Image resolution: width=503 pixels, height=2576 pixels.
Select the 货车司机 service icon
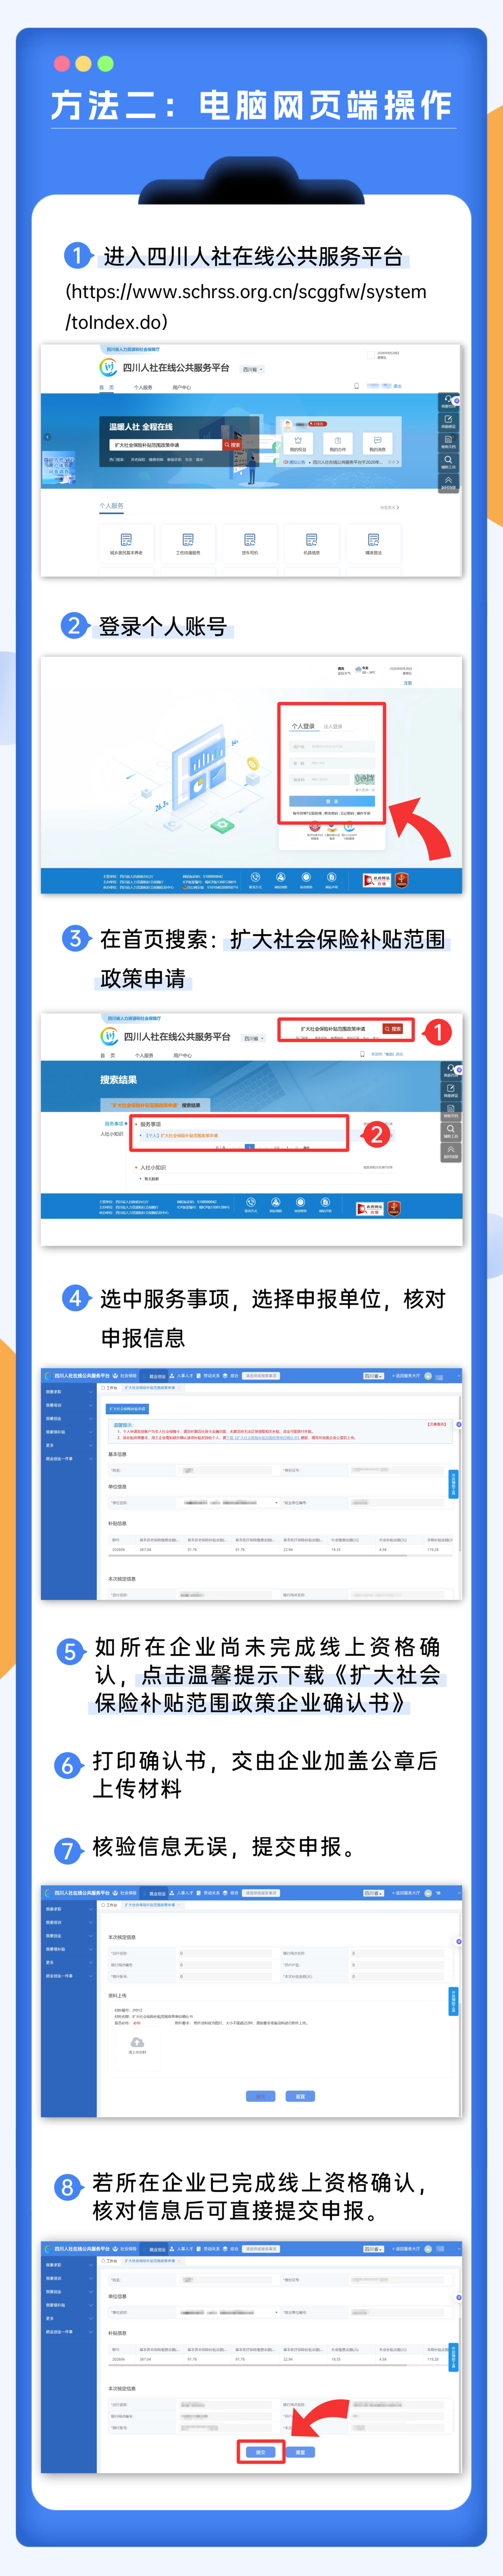click(x=250, y=543)
